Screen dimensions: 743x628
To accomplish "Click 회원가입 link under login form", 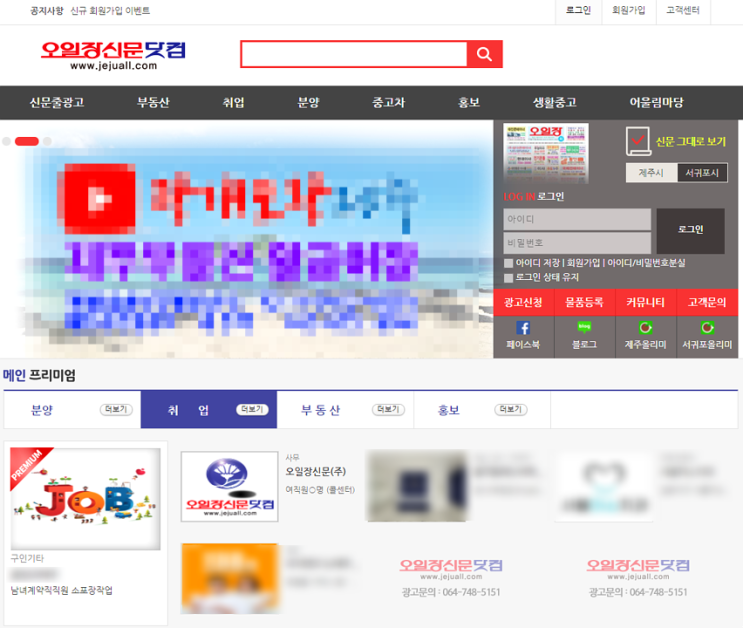I will (583, 263).
